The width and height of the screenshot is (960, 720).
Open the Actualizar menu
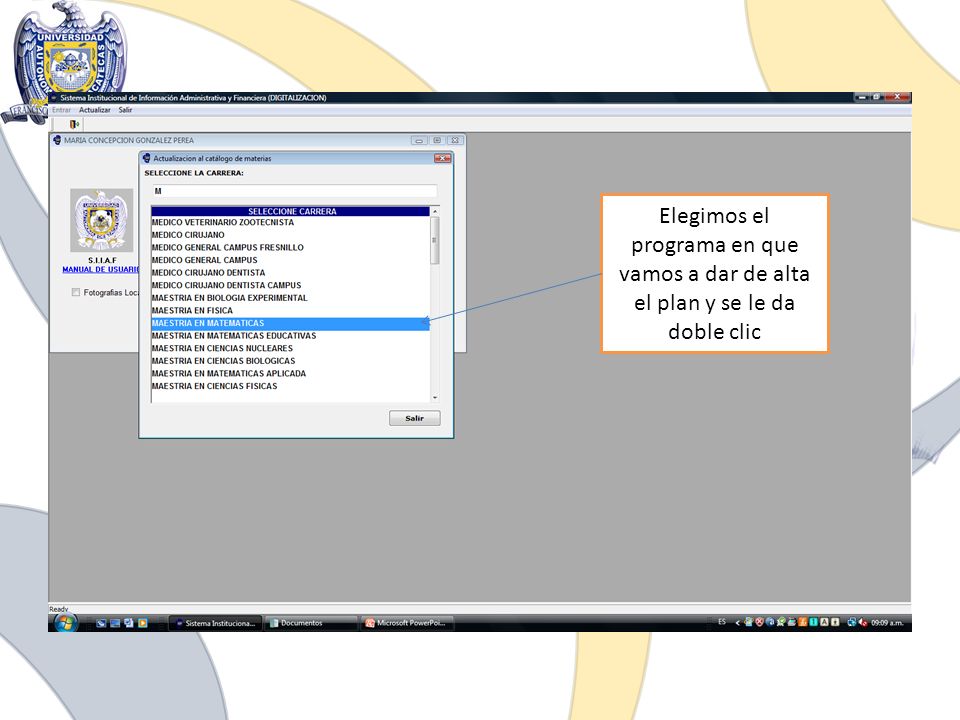pyautogui.click(x=94, y=110)
